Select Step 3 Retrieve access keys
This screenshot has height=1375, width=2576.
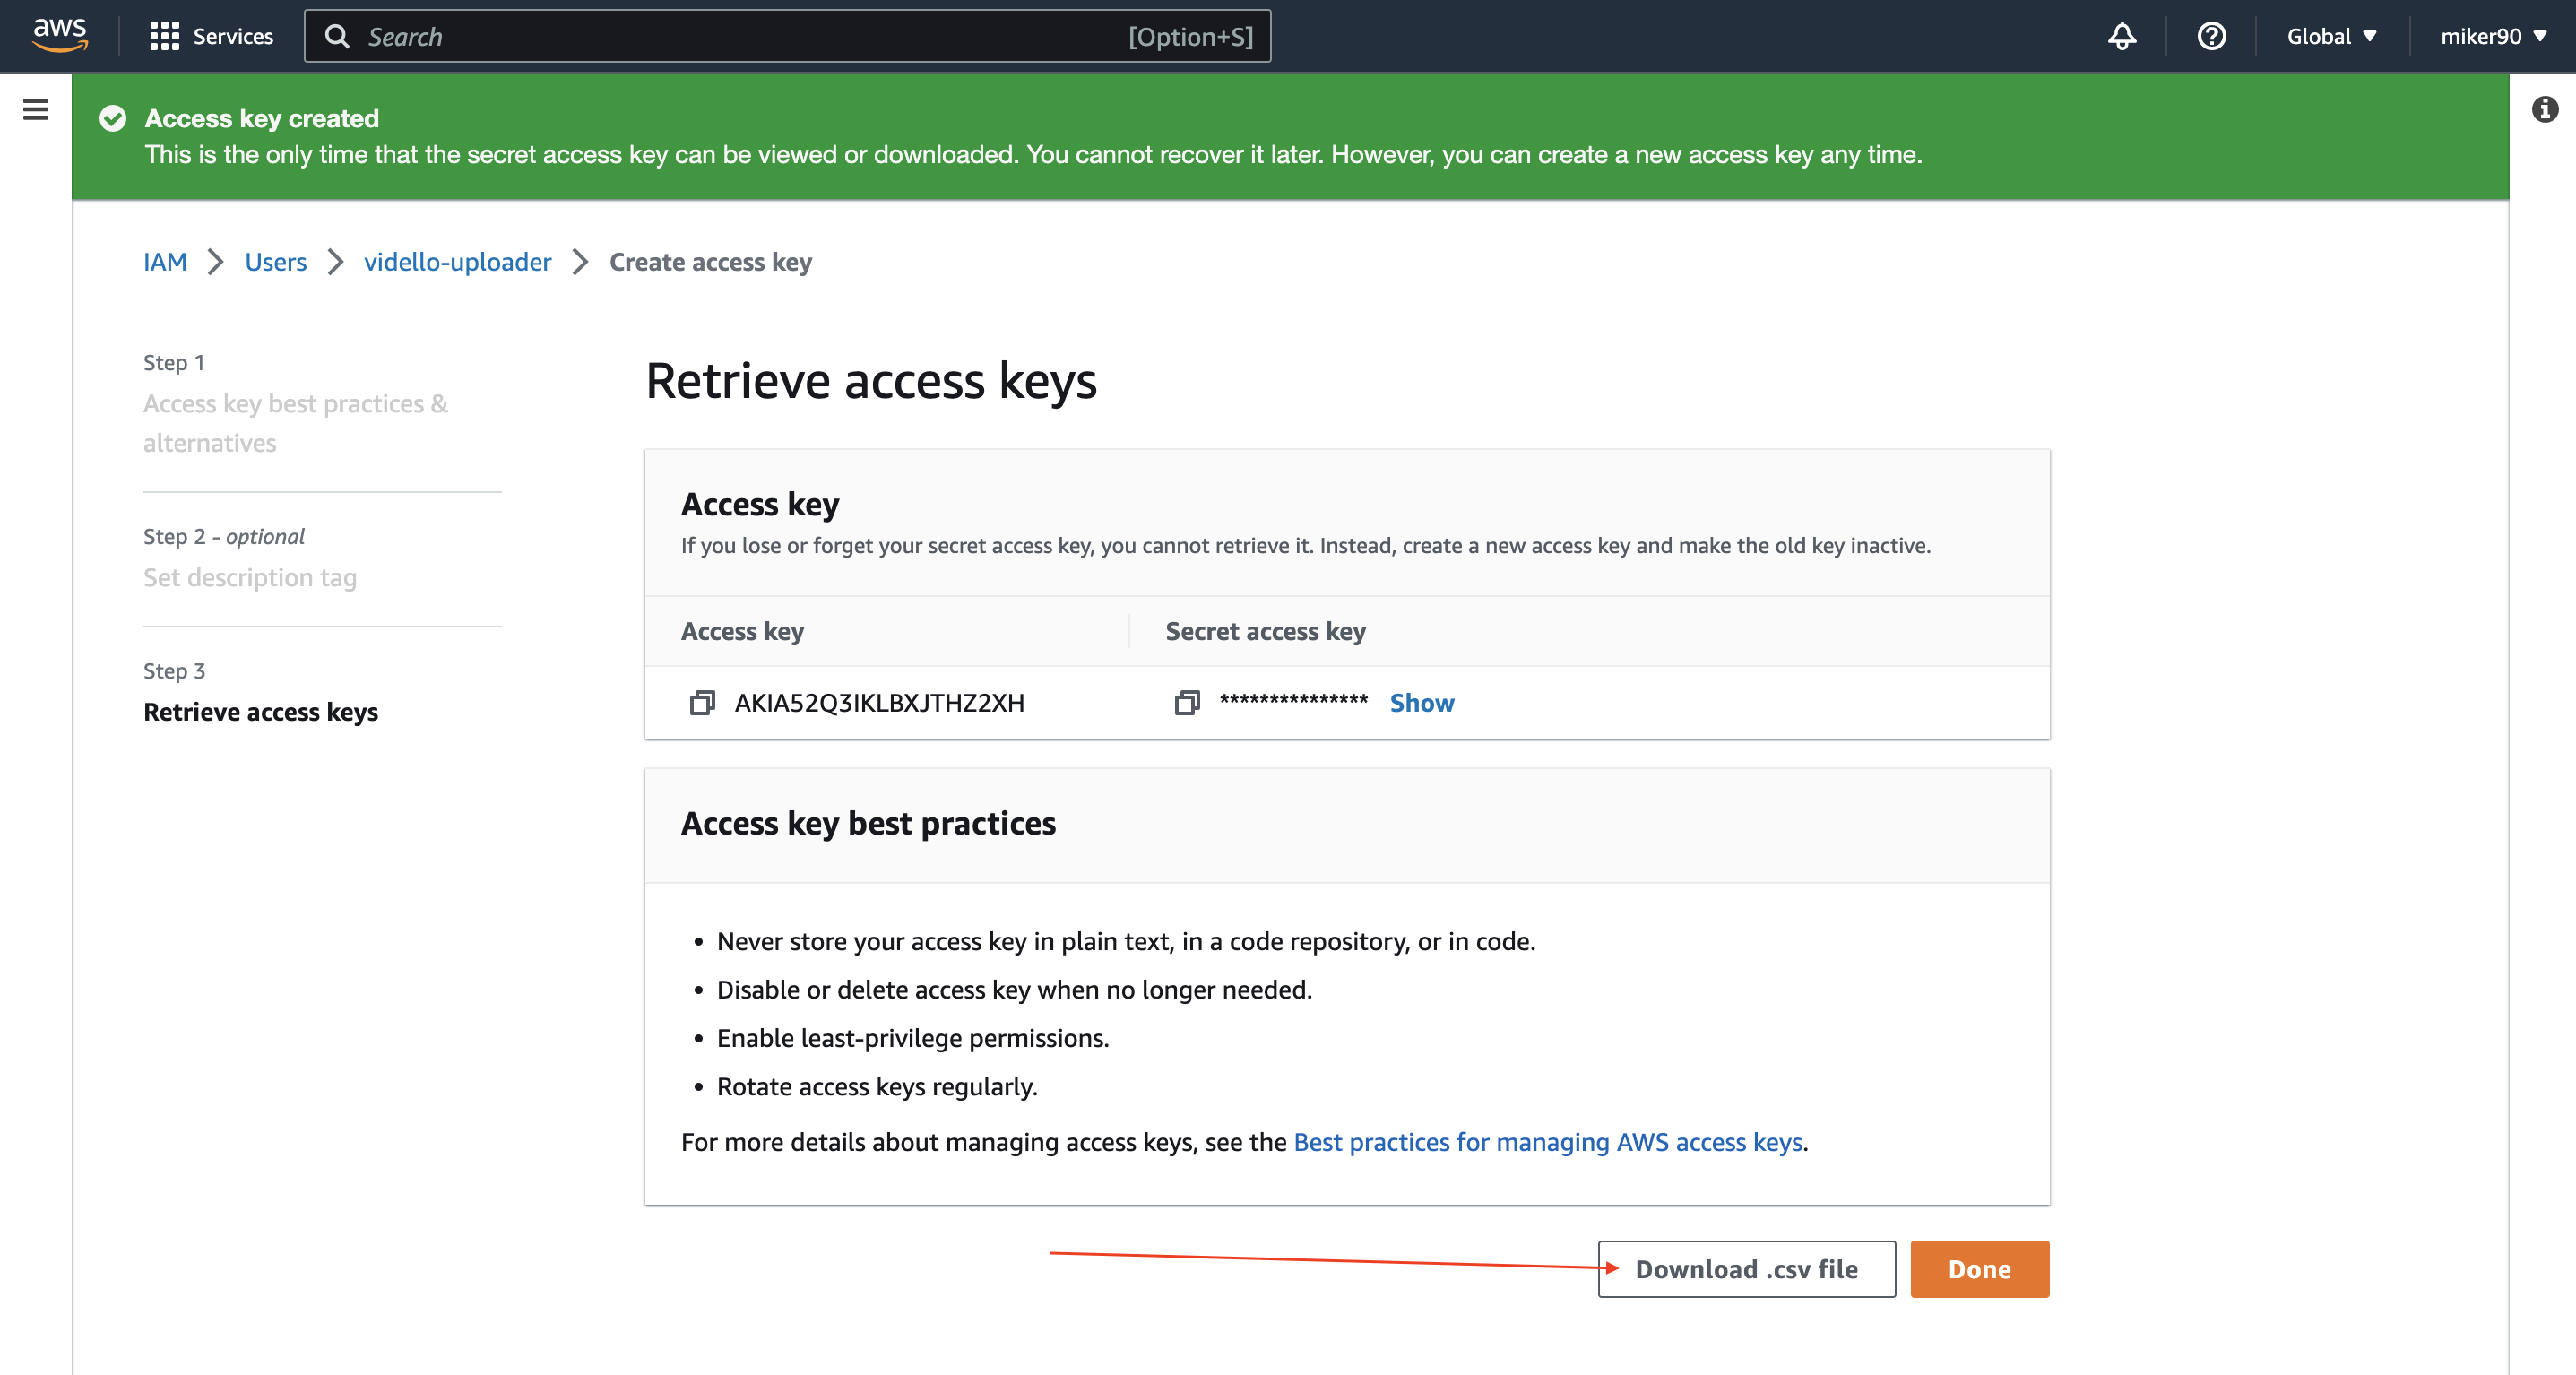261,712
